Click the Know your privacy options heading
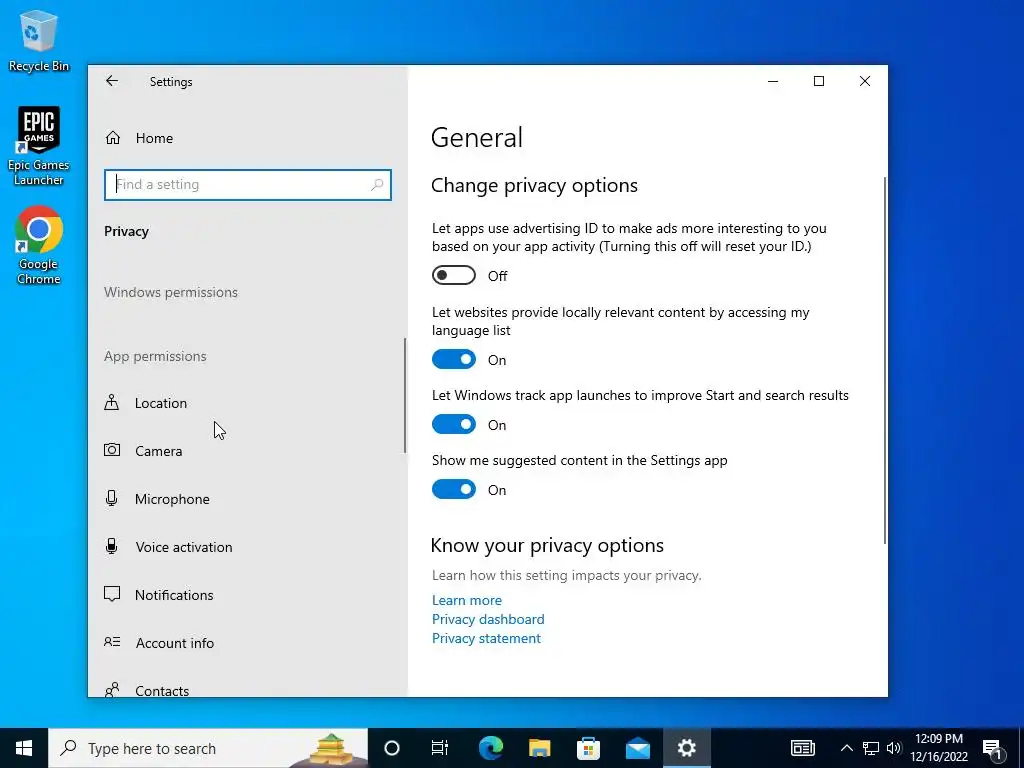The height and width of the screenshot is (768, 1024). (547, 545)
